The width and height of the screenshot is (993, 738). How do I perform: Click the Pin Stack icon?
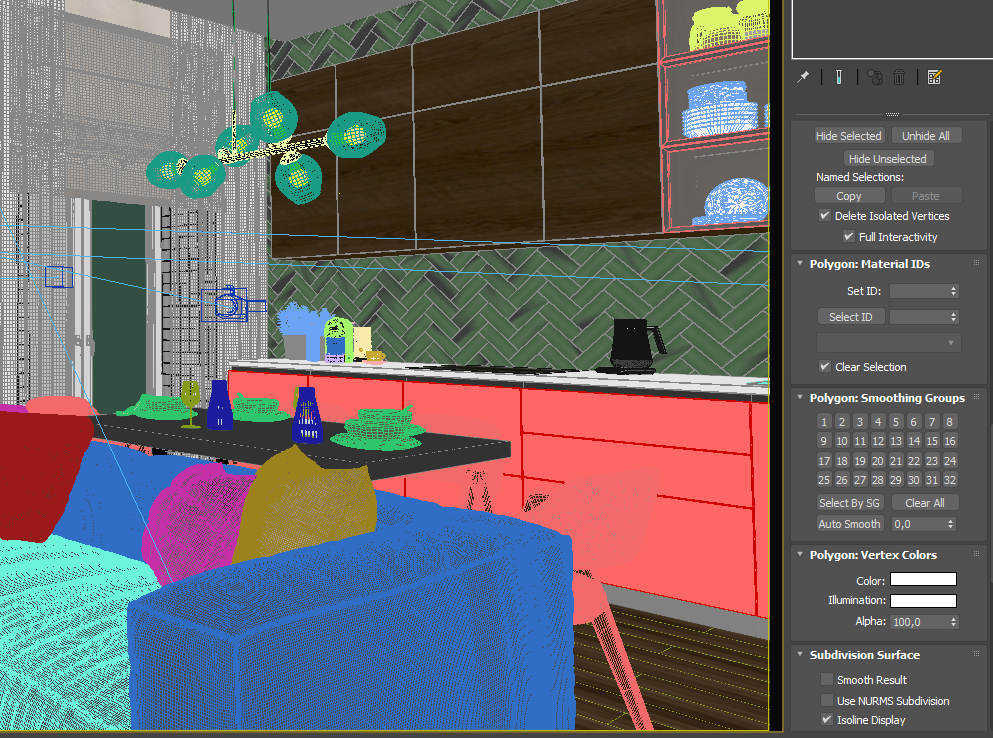[x=803, y=77]
